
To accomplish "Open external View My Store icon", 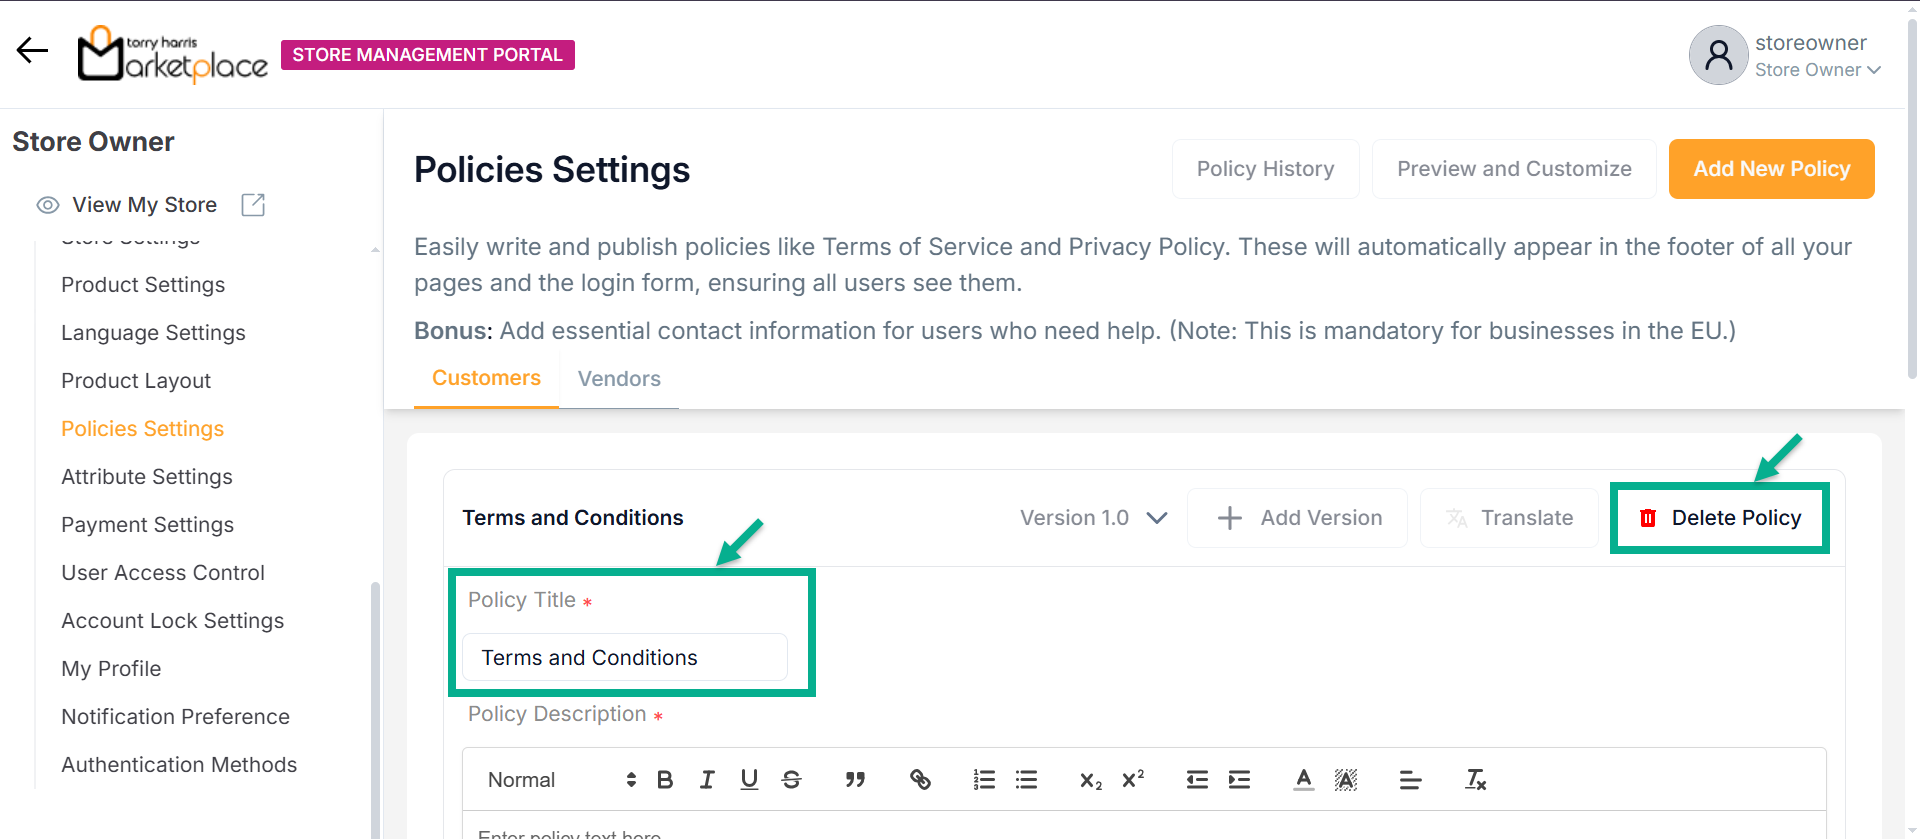I will pos(253,205).
